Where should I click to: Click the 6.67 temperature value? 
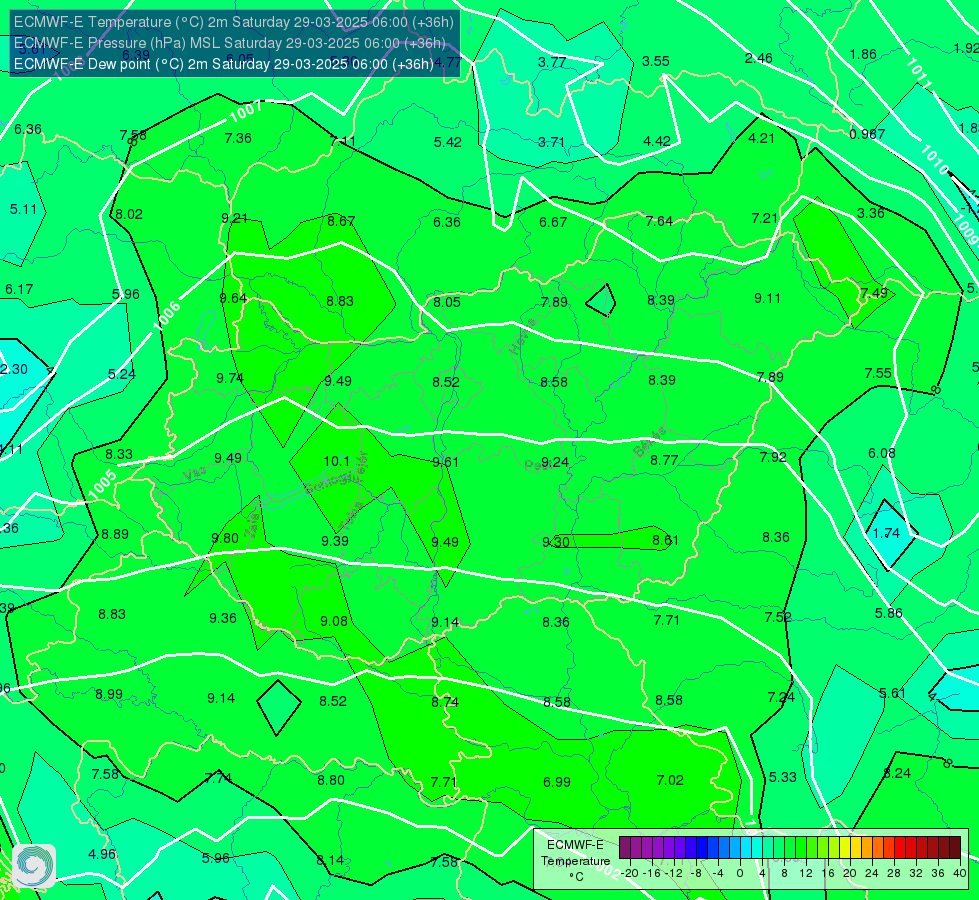[553, 222]
